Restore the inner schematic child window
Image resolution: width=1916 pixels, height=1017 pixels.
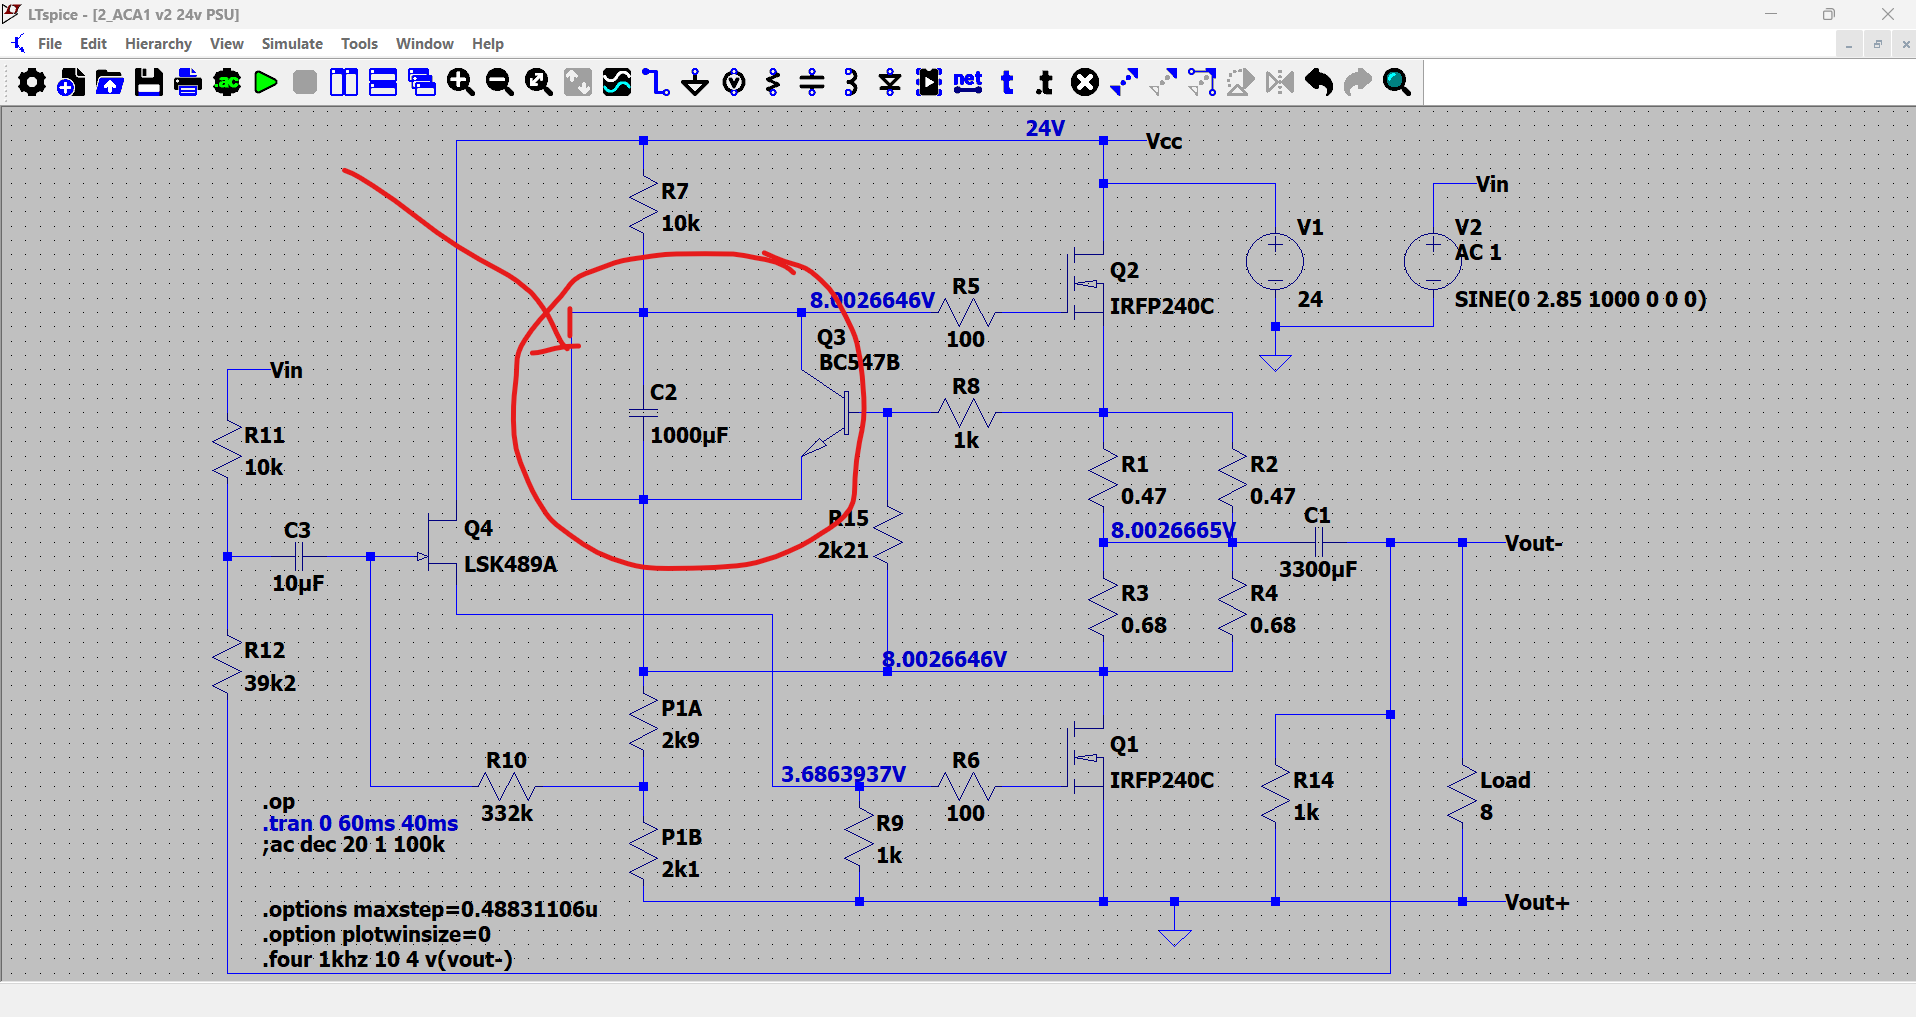tap(1877, 44)
